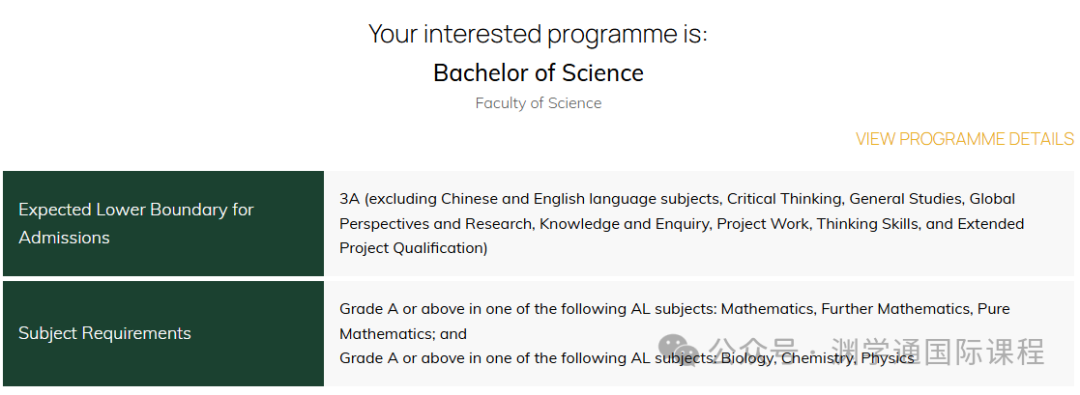Click the watermark text 渊学通国际课程
Screen dimensions: 1080x395
point(937,351)
